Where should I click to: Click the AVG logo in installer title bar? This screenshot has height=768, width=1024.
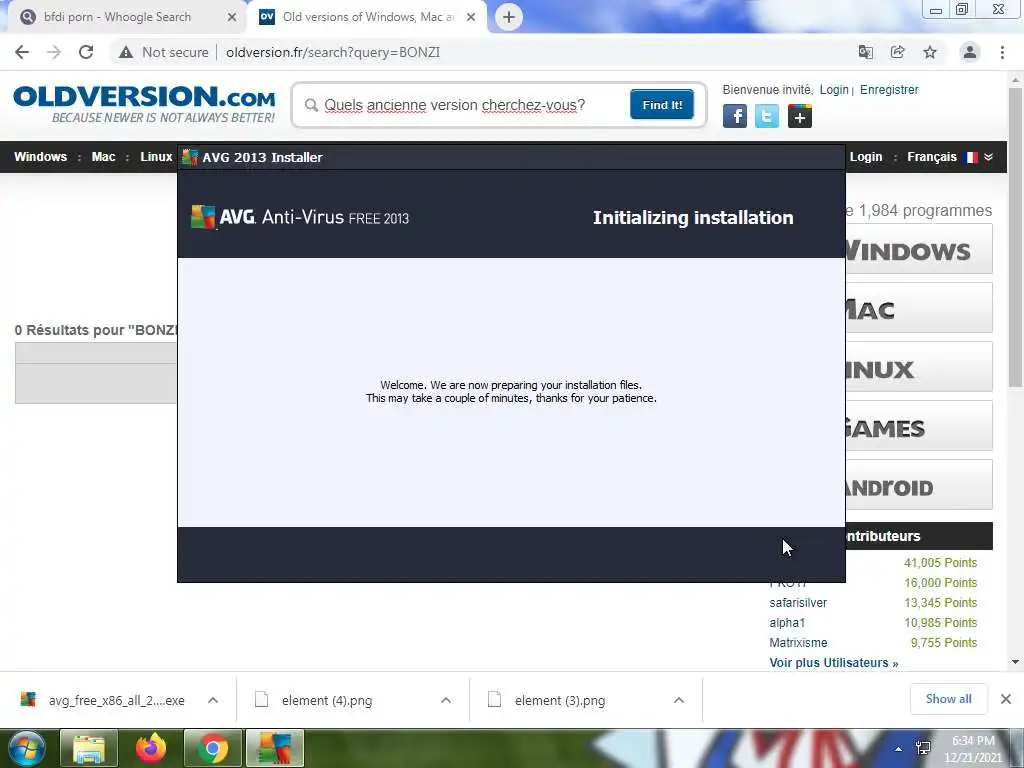point(189,157)
